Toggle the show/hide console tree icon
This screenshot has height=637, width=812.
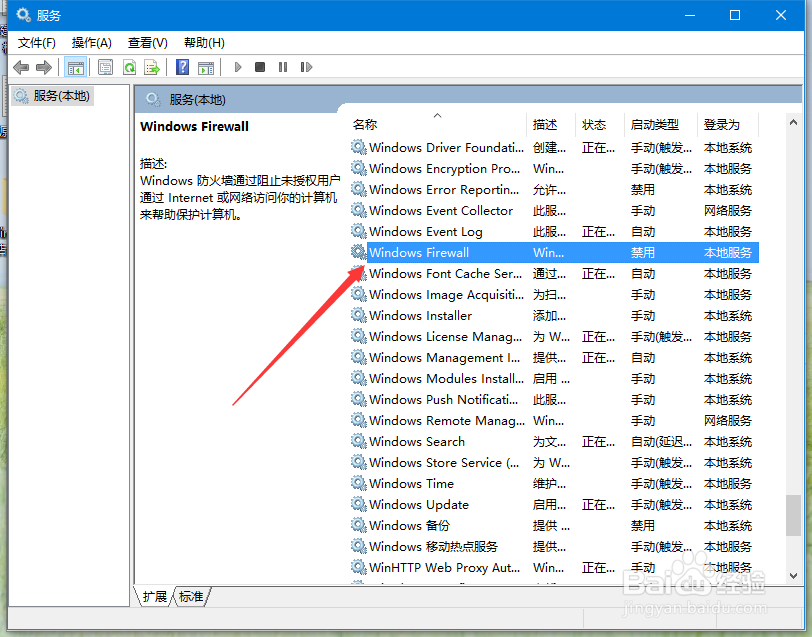pyautogui.click(x=76, y=67)
